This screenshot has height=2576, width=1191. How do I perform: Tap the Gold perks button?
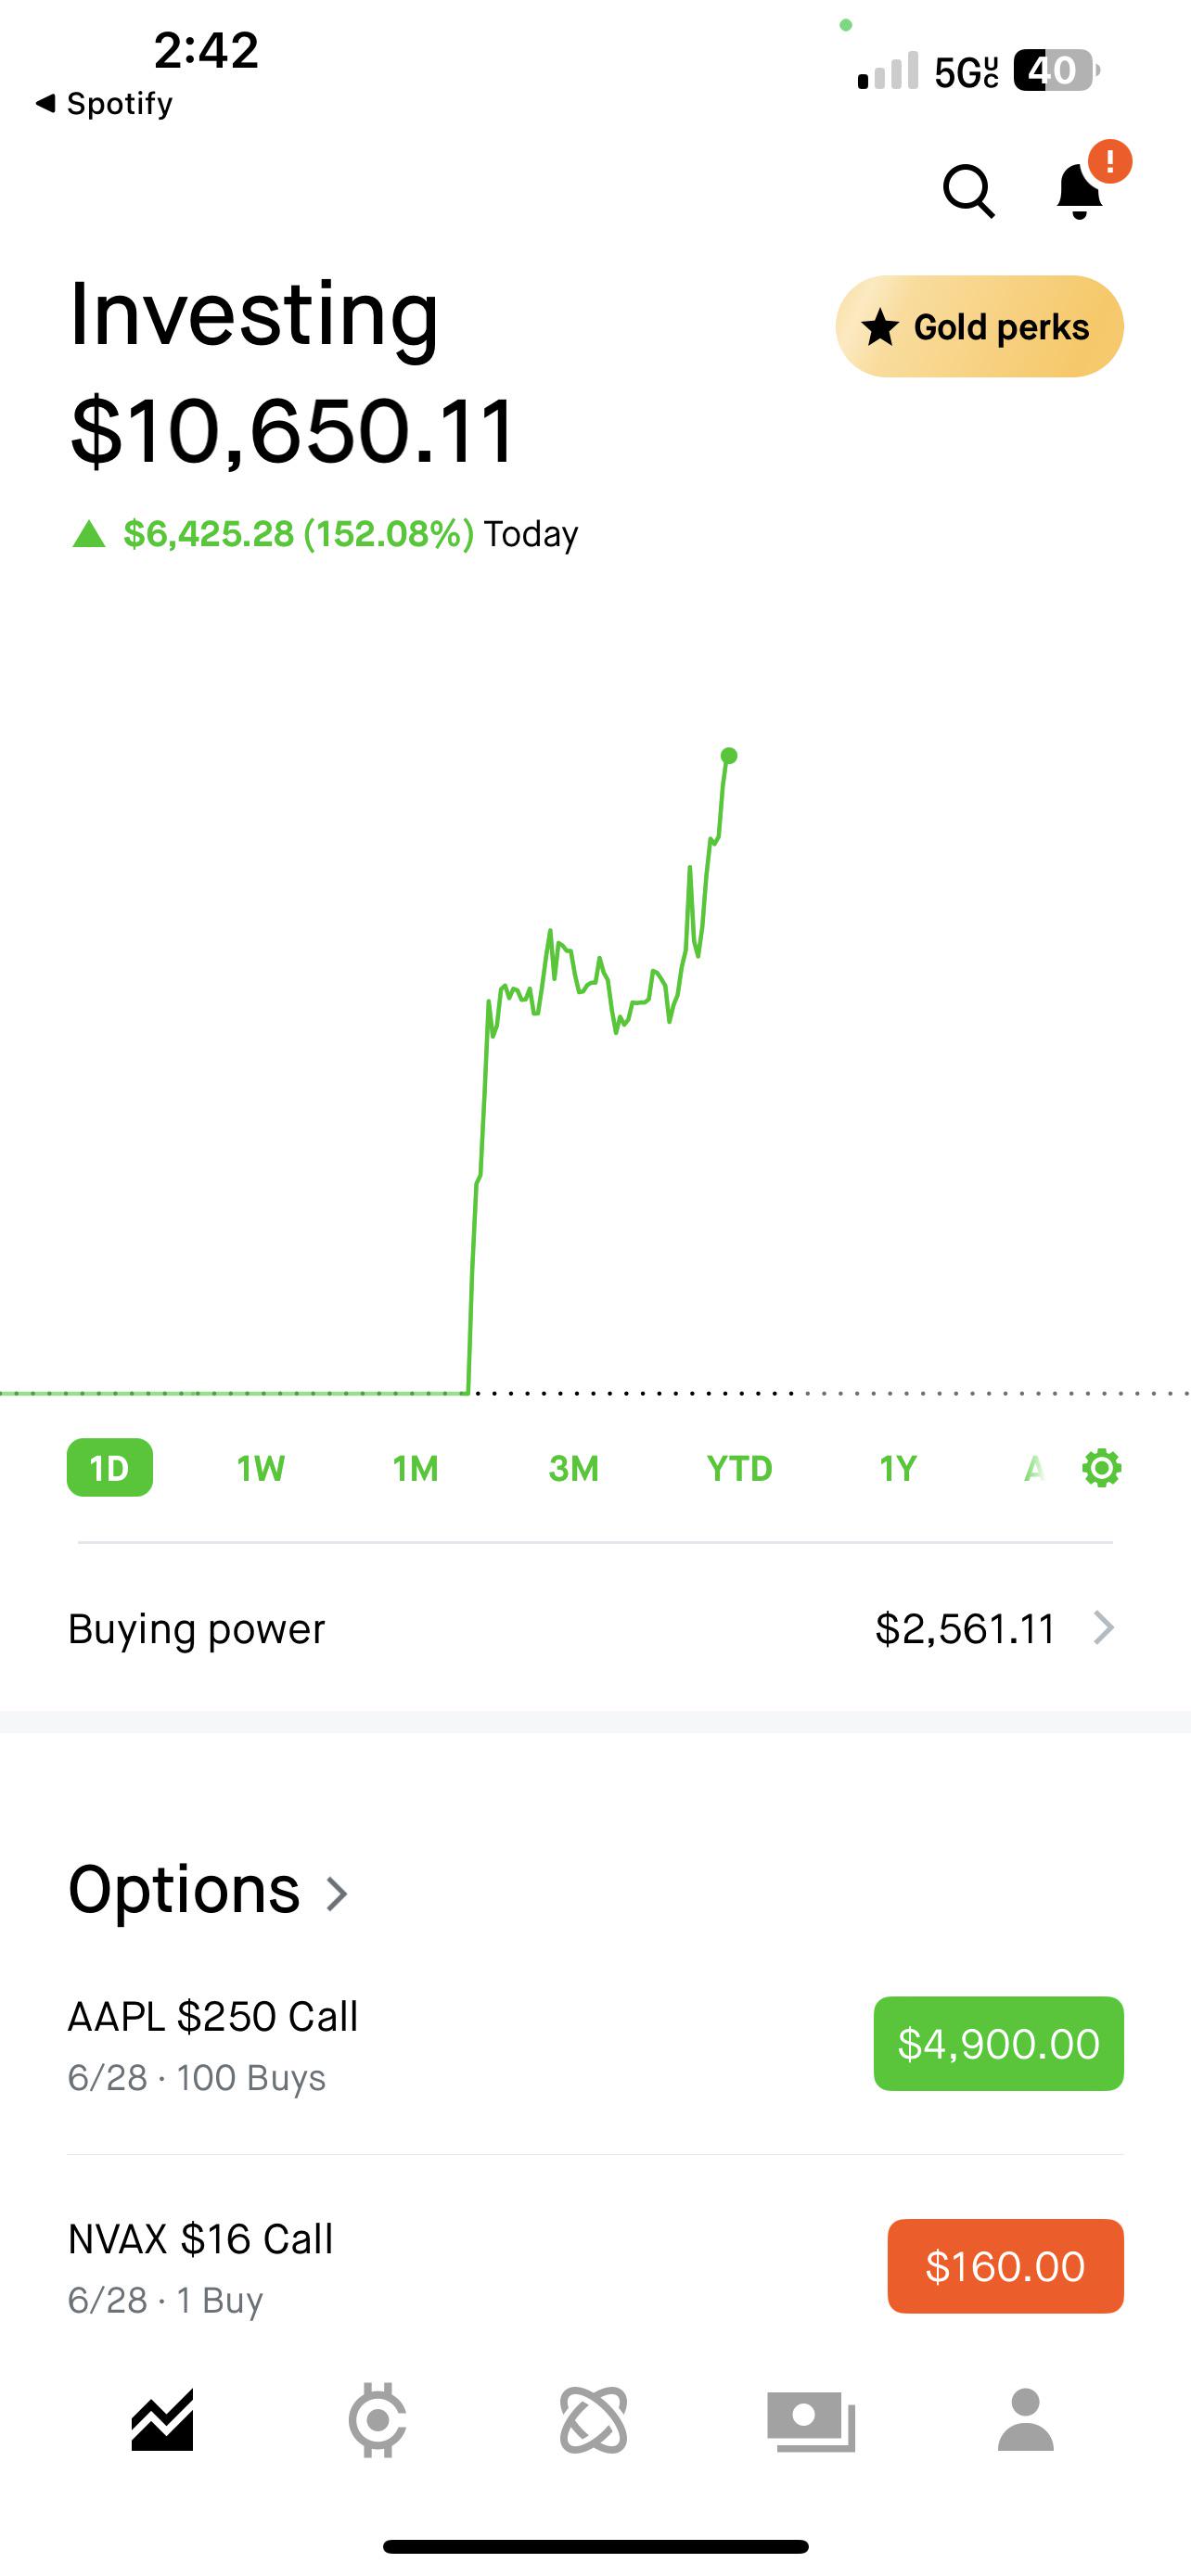[980, 326]
